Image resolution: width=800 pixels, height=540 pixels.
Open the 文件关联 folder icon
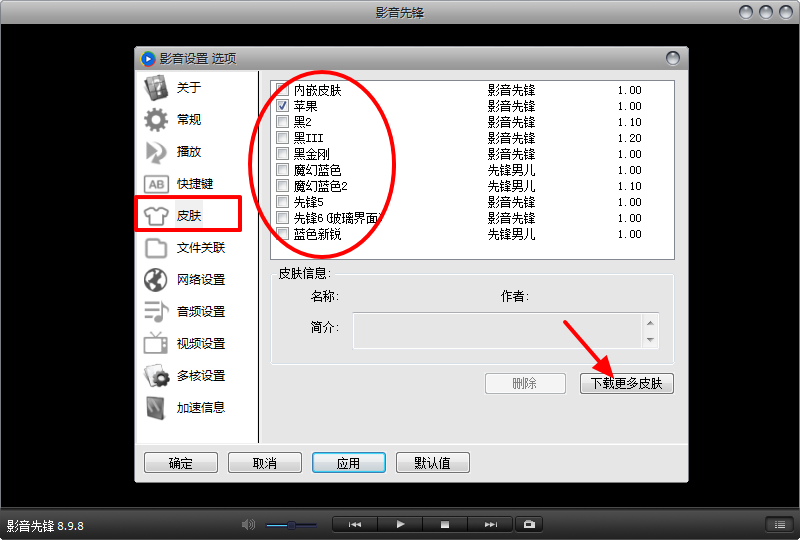tap(156, 248)
